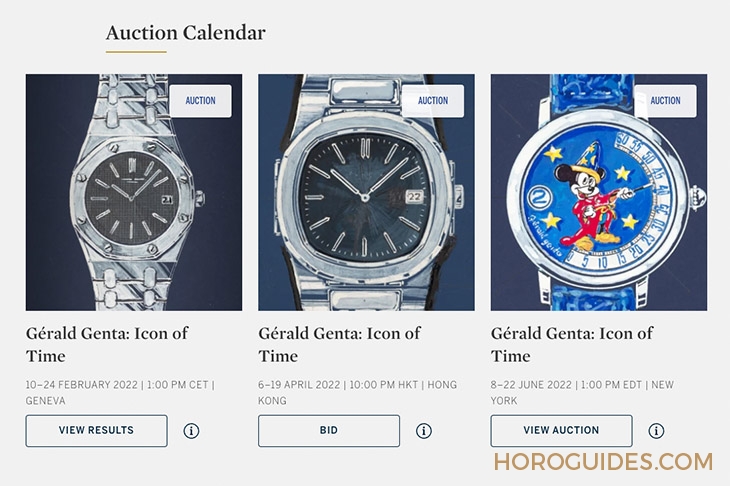Image resolution: width=730 pixels, height=486 pixels.
Task: Open the Mickey Mouse watch artwork thumbnail
Action: [599, 192]
